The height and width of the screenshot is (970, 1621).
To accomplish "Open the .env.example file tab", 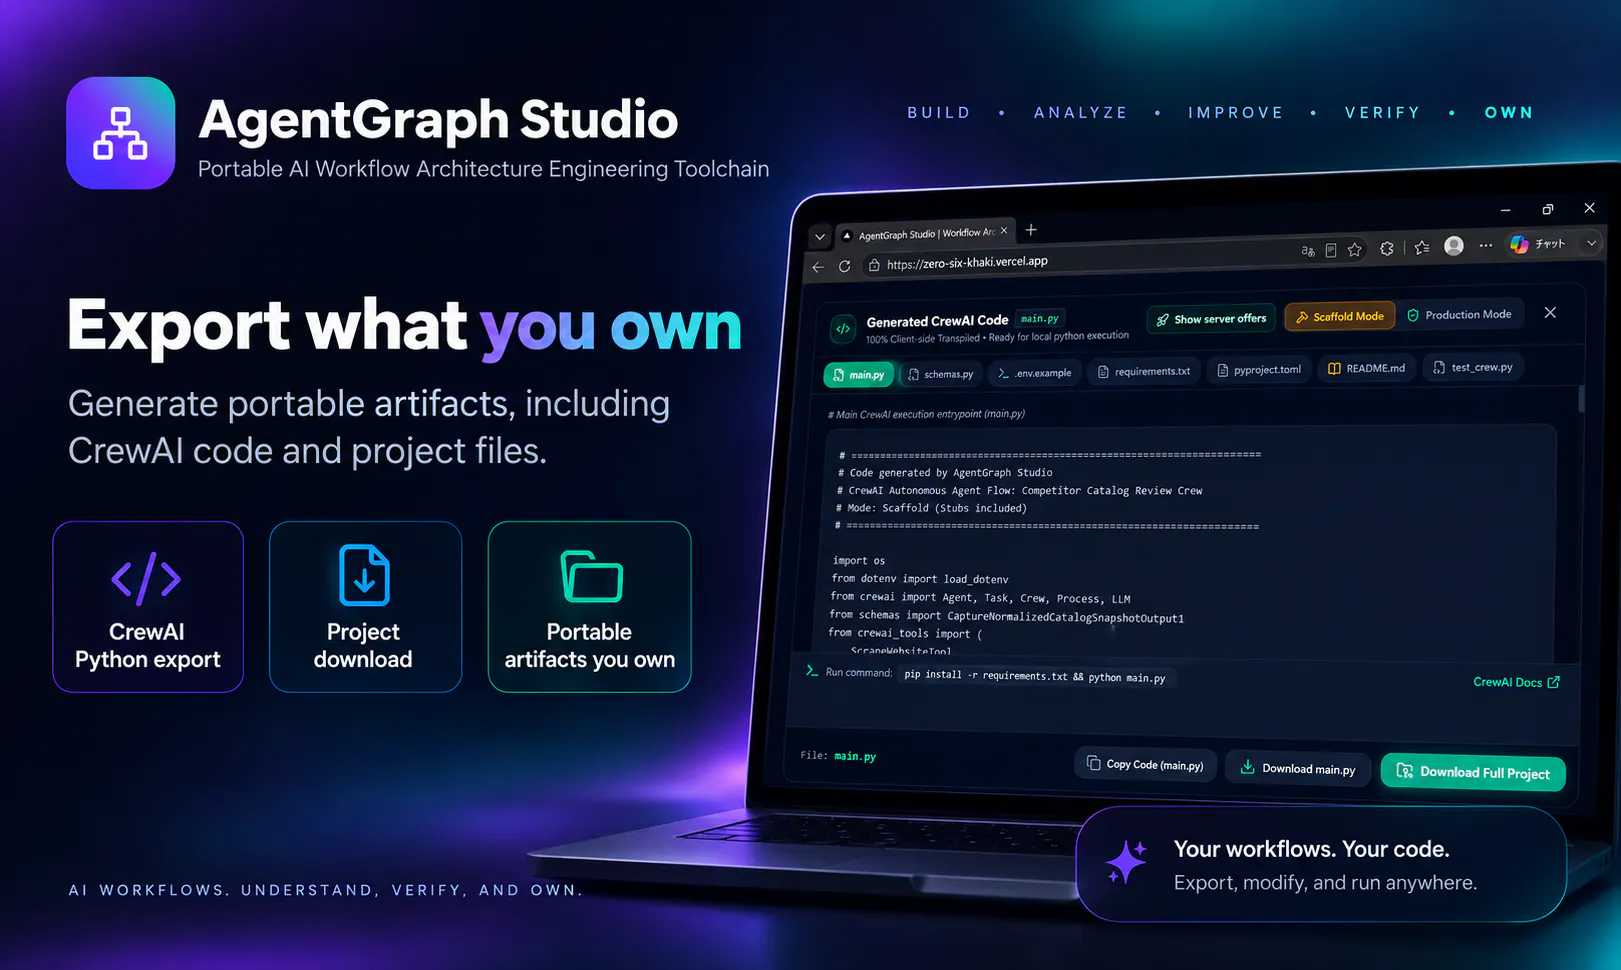I will coord(1034,373).
